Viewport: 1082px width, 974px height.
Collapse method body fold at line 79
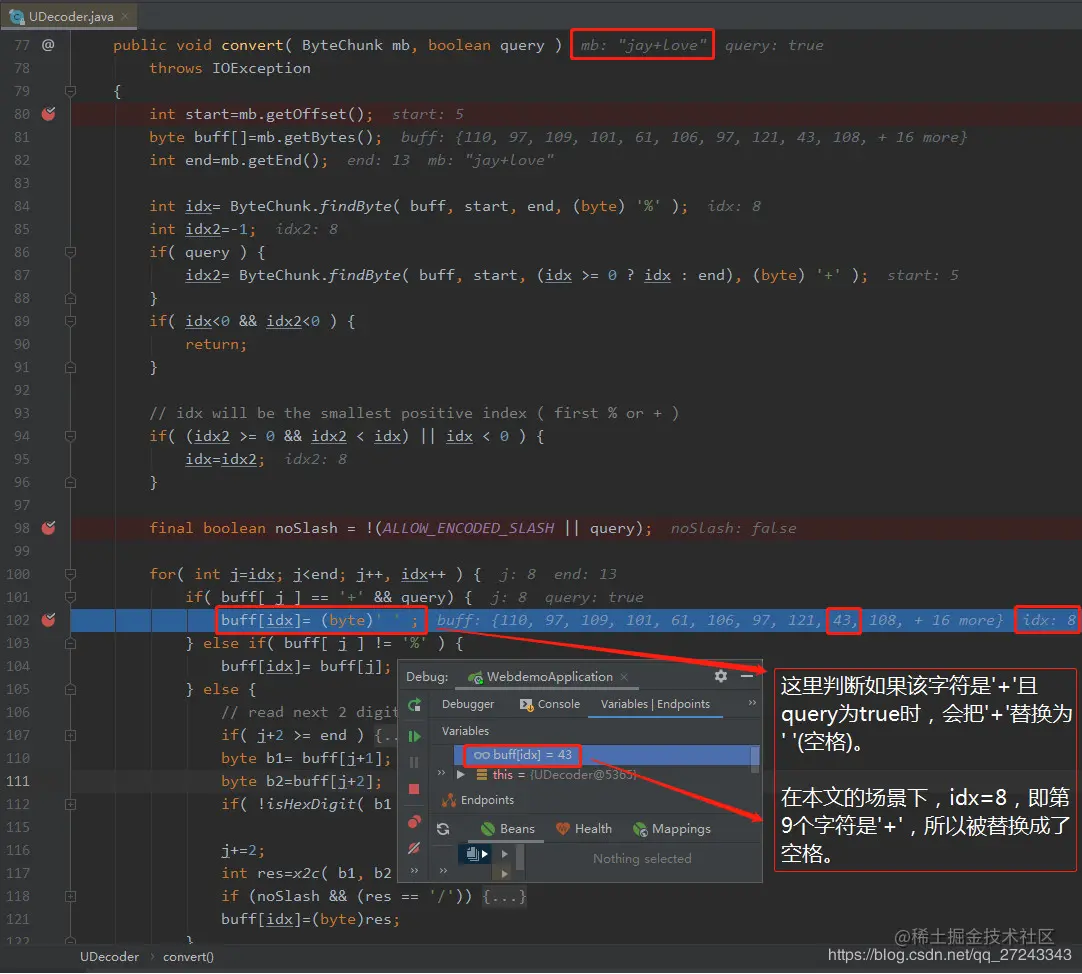point(70,91)
